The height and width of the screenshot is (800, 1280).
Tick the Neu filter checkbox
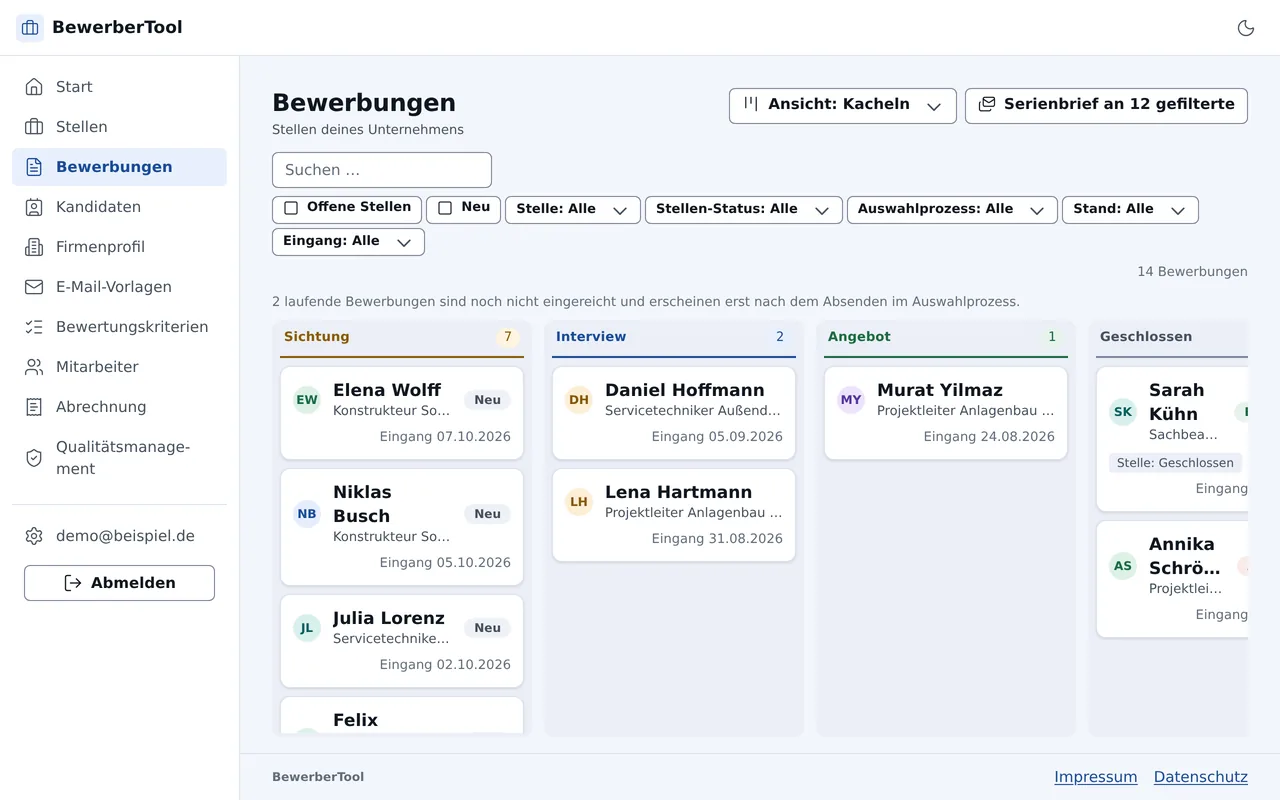pos(445,208)
